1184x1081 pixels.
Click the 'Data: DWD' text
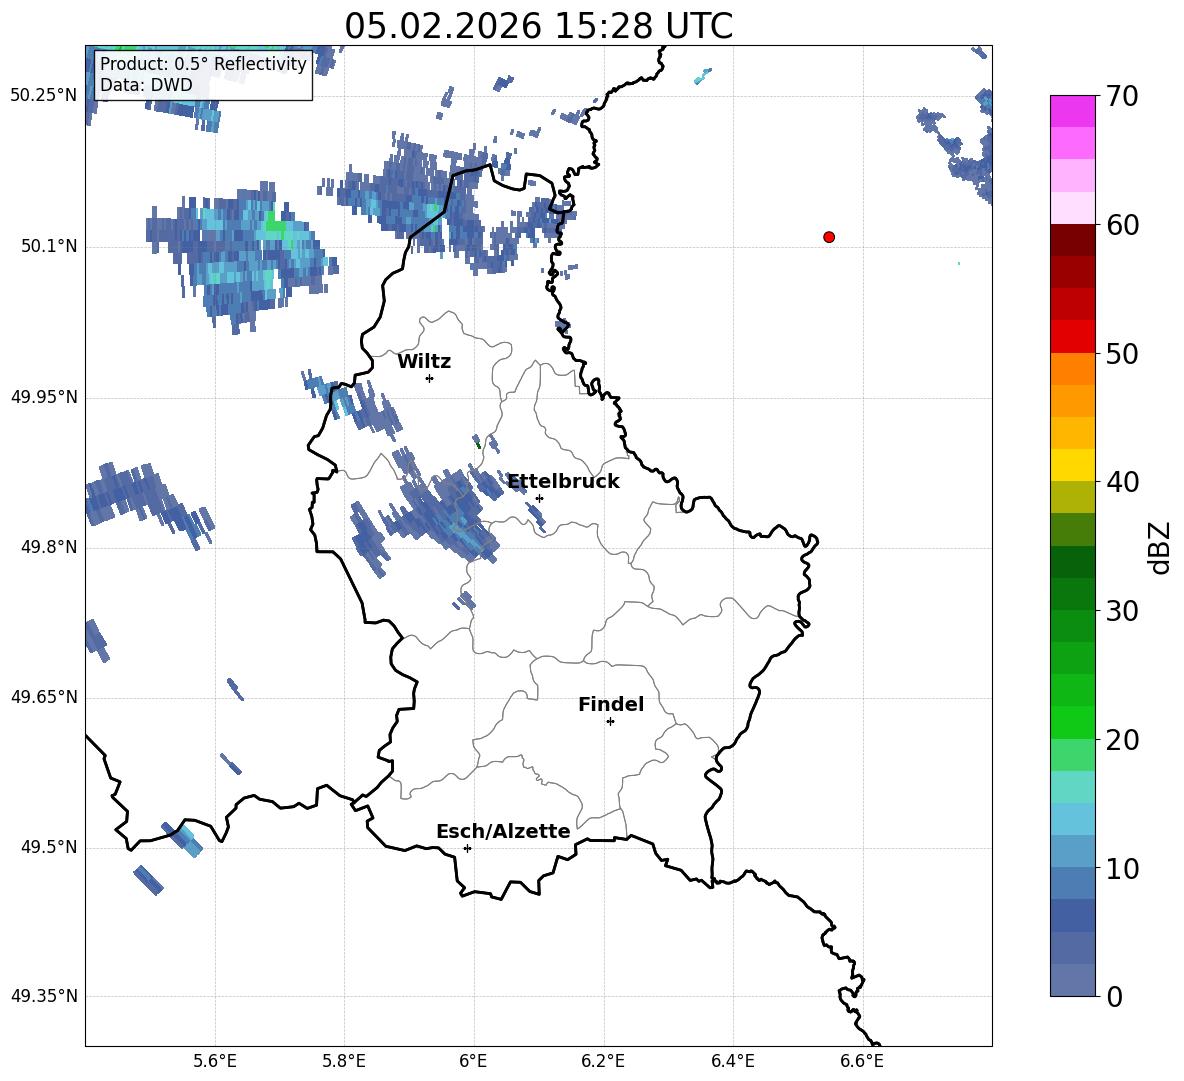click(146, 85)
